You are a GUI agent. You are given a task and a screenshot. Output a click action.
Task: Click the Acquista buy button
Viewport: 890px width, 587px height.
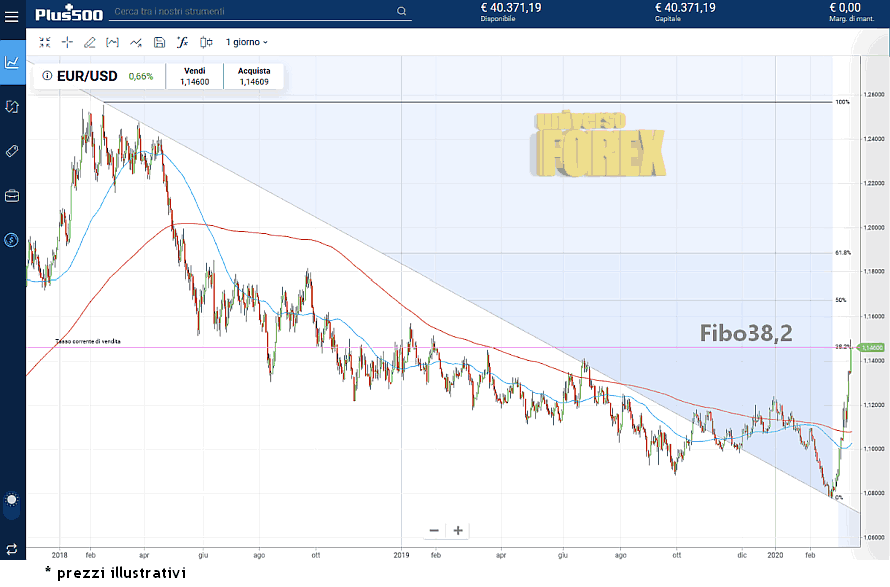(254, 77)
